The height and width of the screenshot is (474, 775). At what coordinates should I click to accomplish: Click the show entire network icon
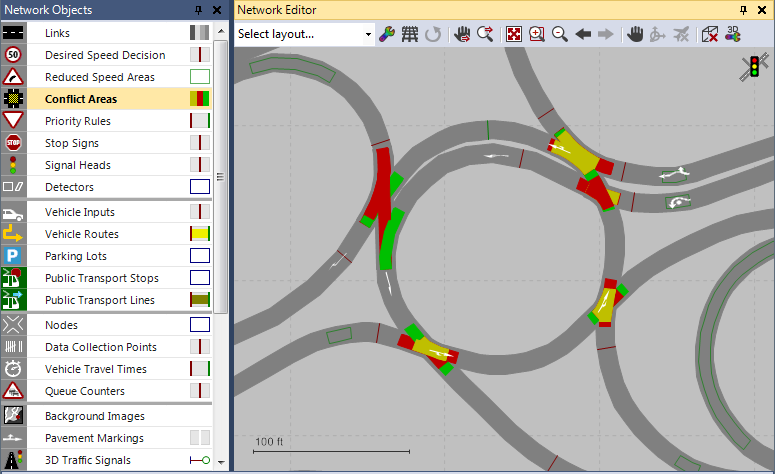(513, 34)
